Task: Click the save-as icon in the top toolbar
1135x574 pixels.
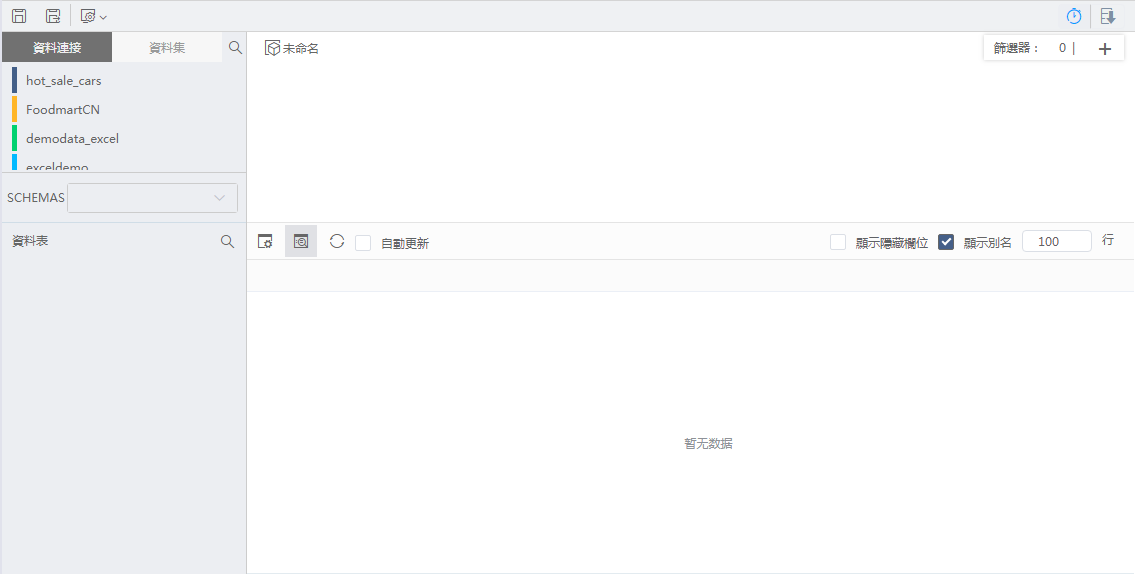Action: [53, 16]
